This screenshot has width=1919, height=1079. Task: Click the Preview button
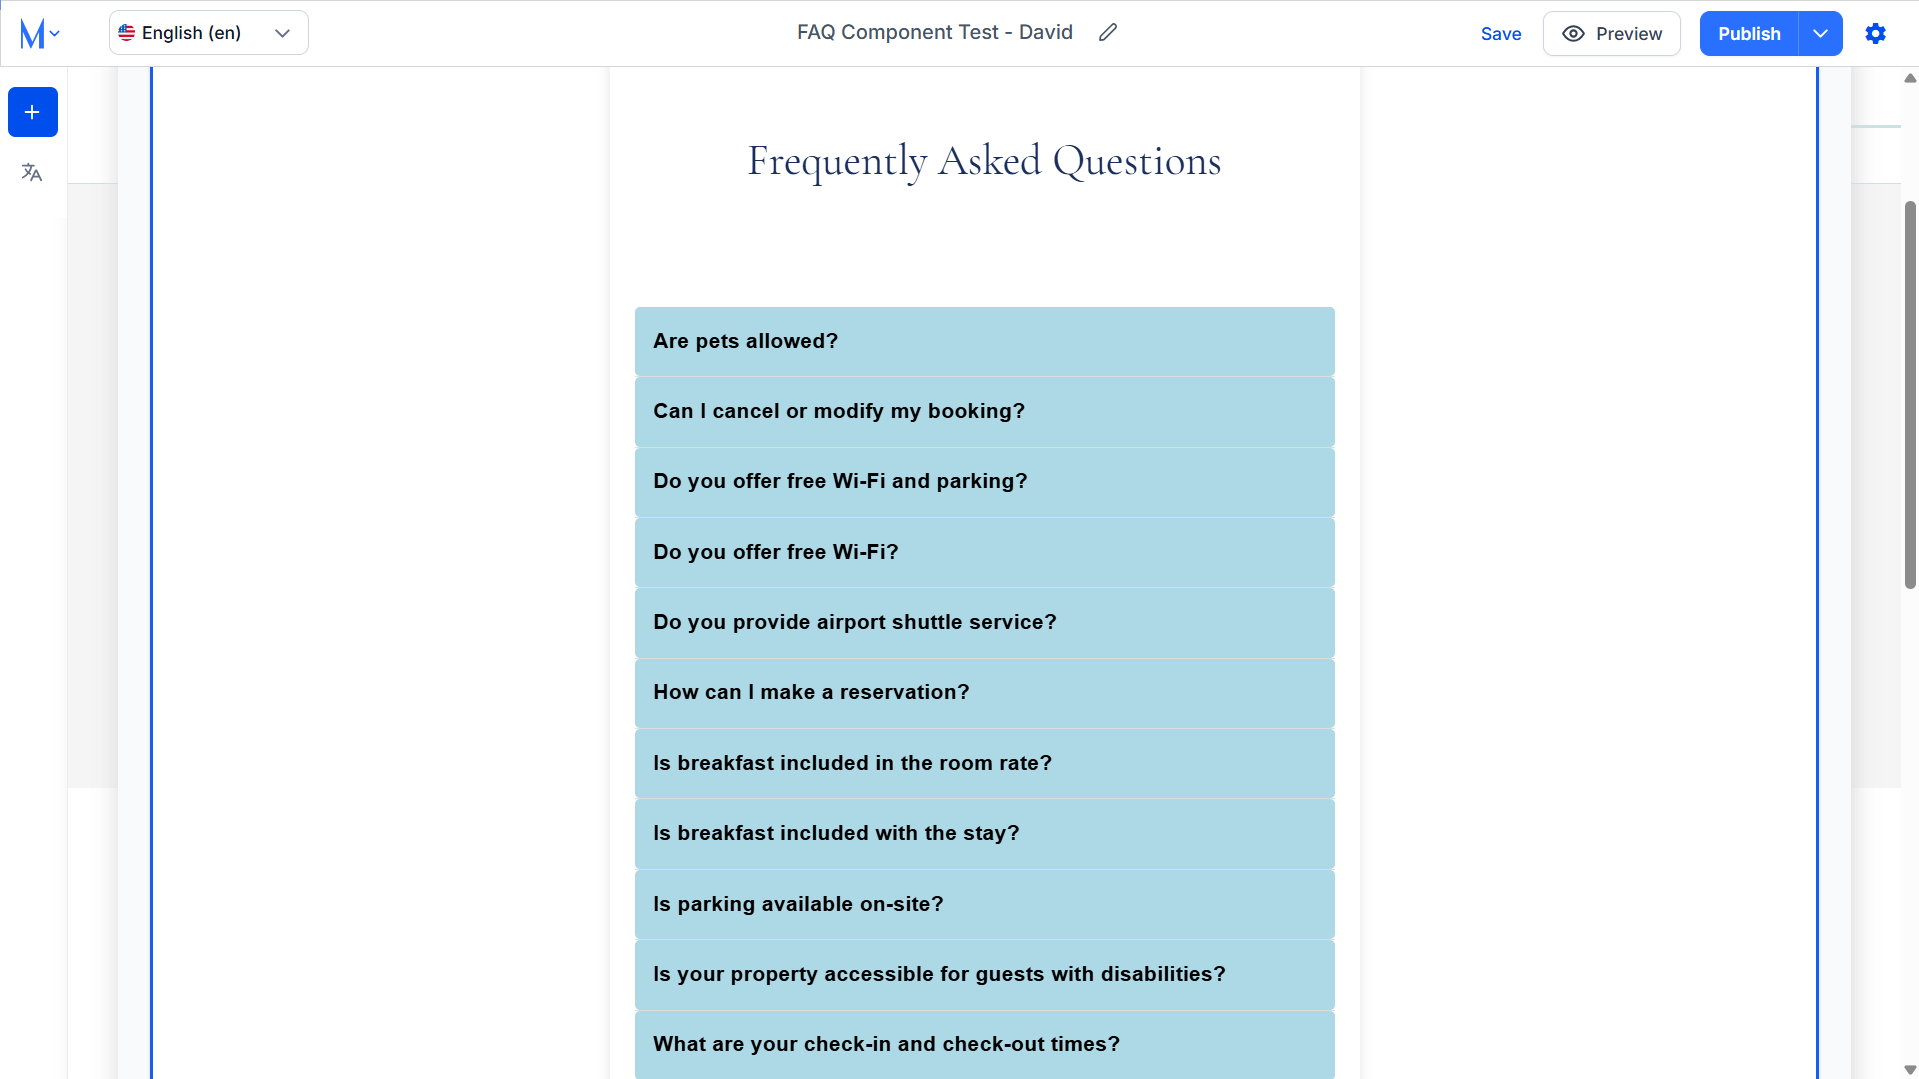point(1611,33)
